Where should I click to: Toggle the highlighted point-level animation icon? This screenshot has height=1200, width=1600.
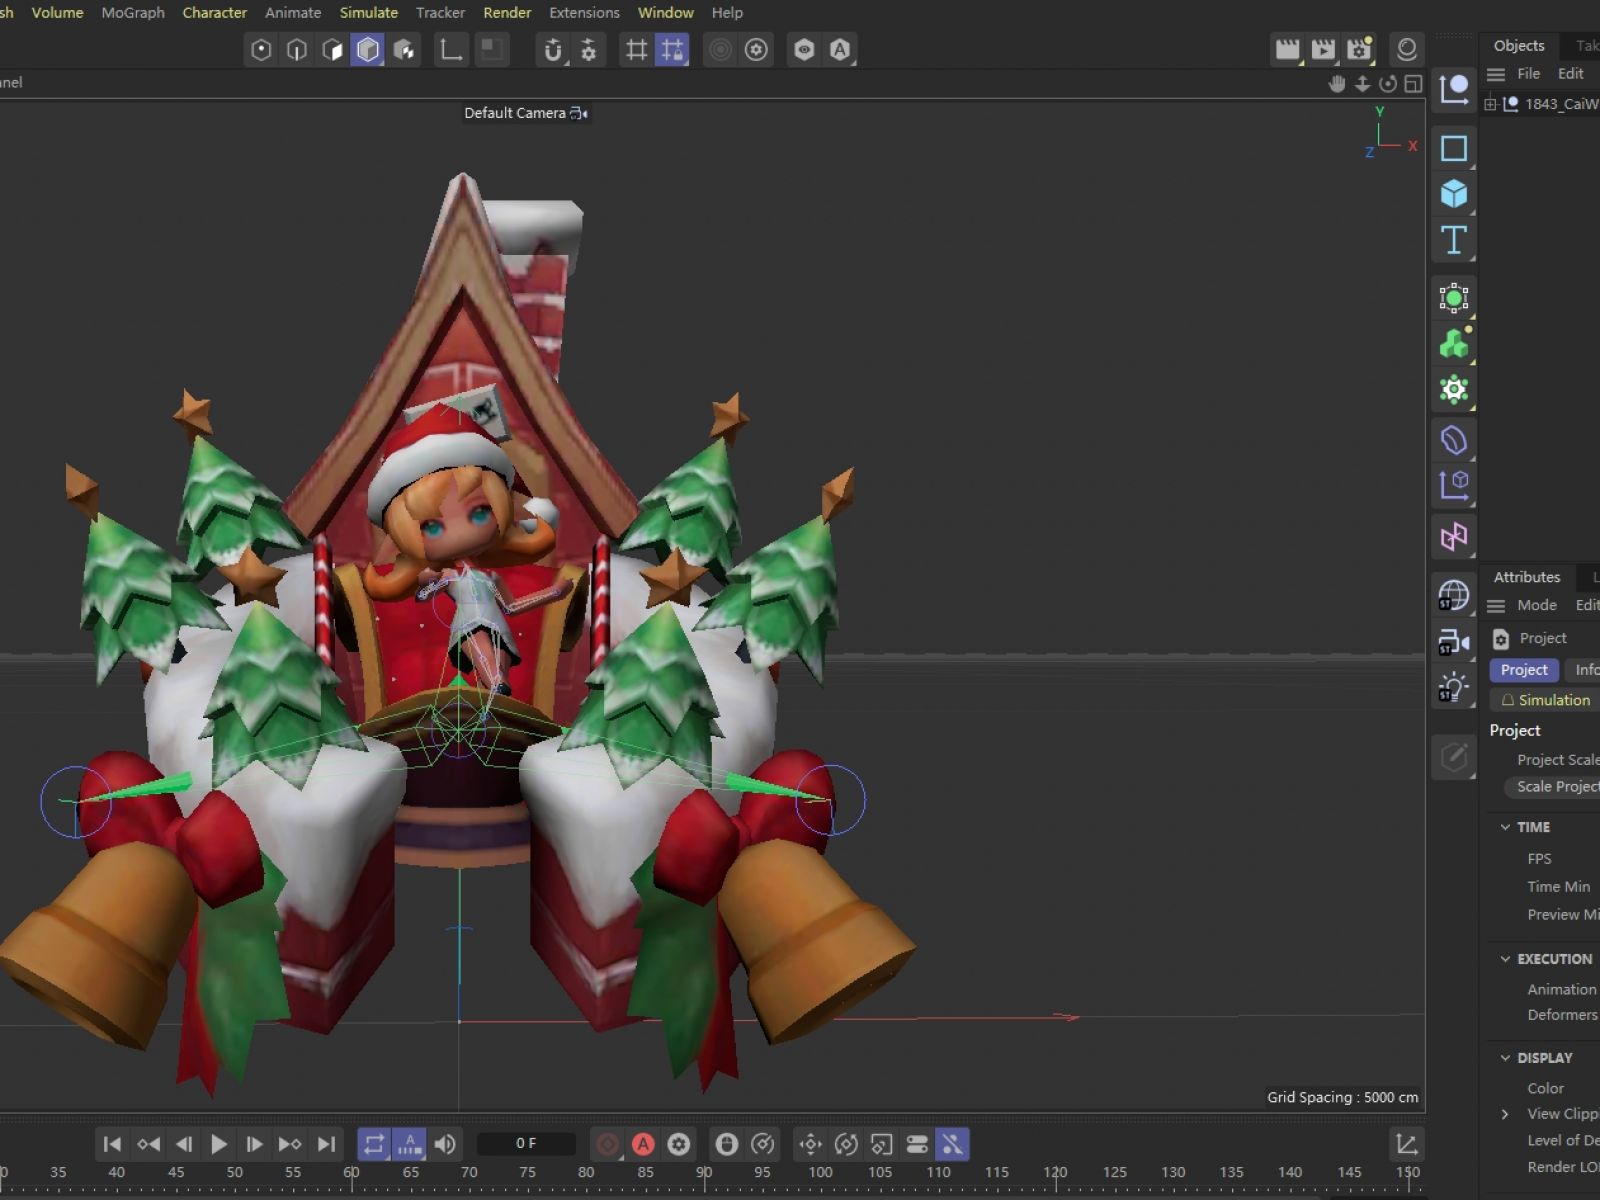(x=953, y=1144)
